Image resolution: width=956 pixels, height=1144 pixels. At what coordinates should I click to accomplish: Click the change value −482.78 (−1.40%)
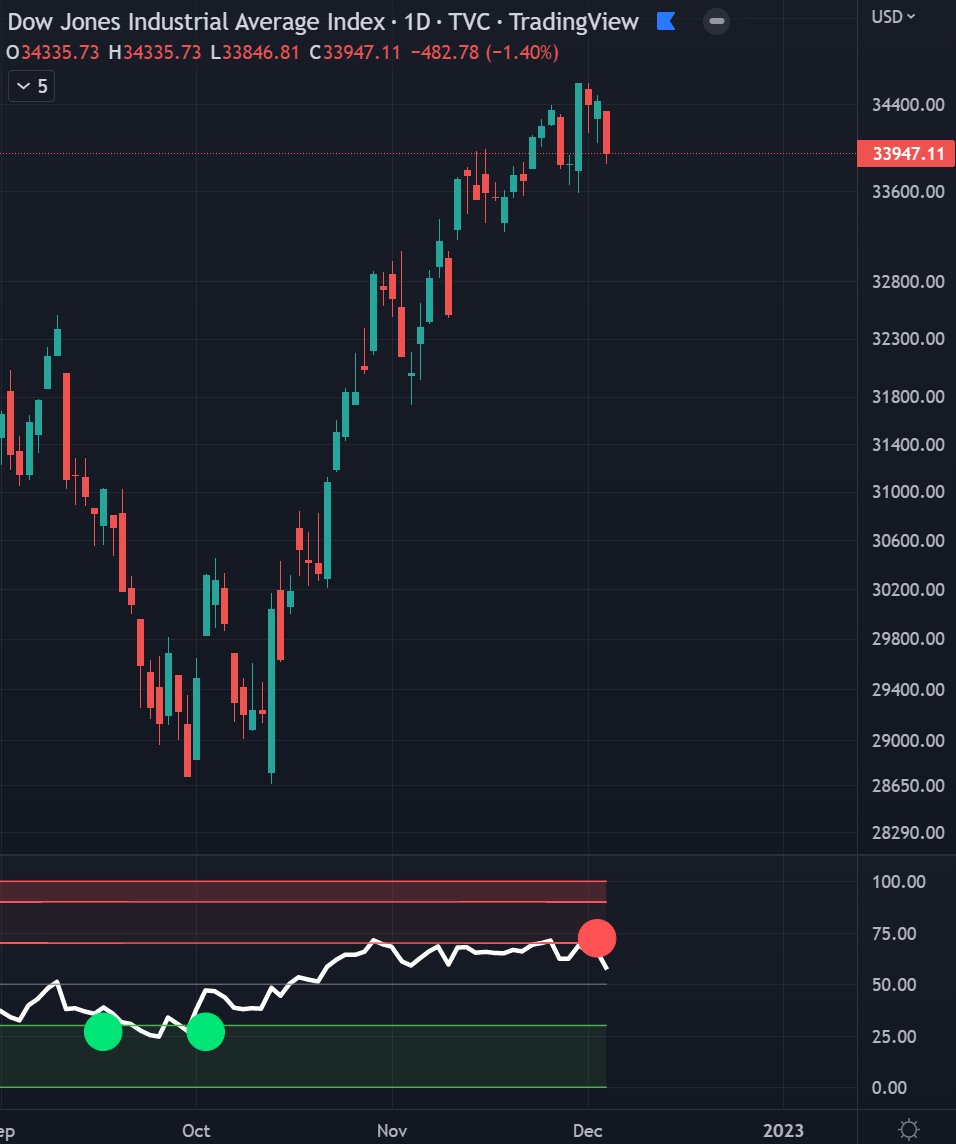pyautogui.click(x=485, y=53)
